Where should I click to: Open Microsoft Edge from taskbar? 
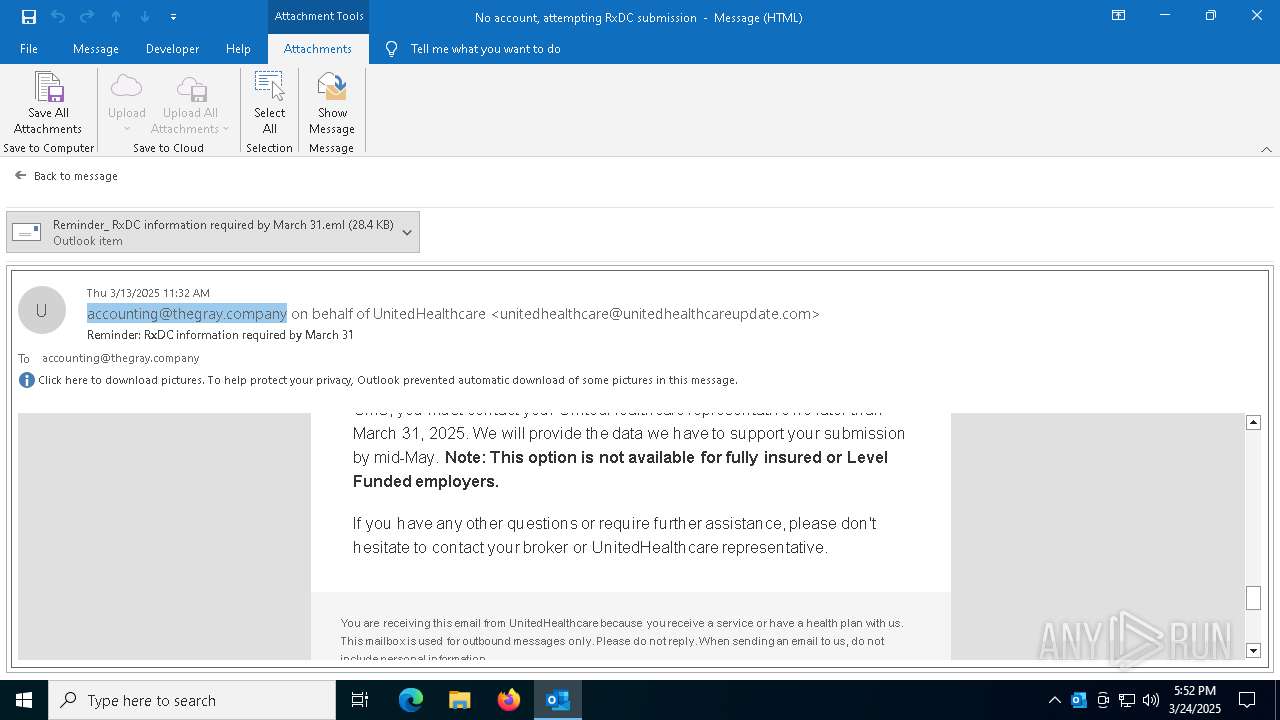coord(411,700)
